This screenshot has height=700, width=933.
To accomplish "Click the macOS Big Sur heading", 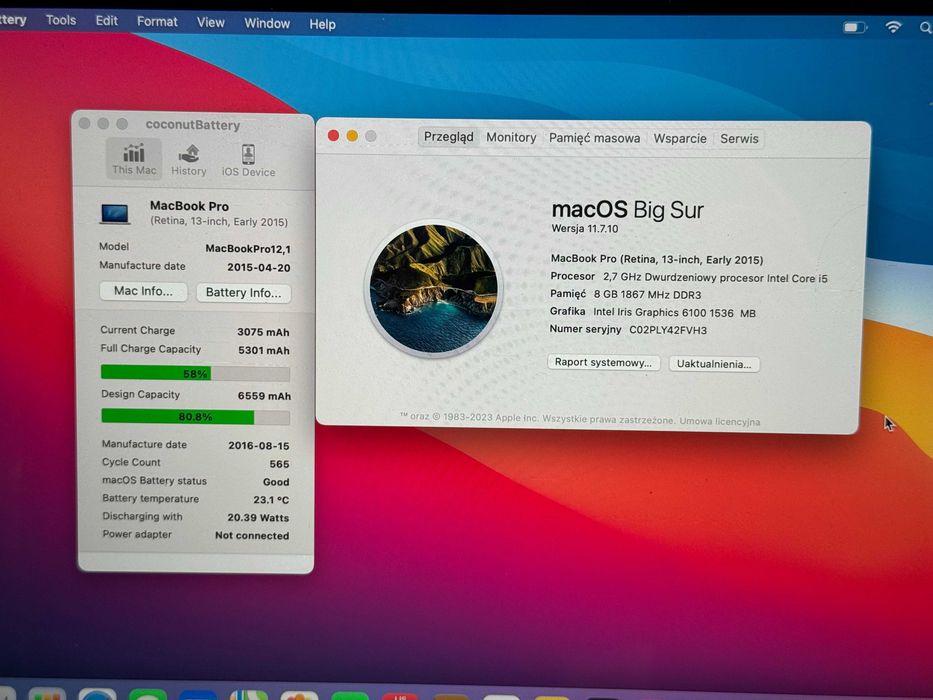I will click(x=627, y=210).
